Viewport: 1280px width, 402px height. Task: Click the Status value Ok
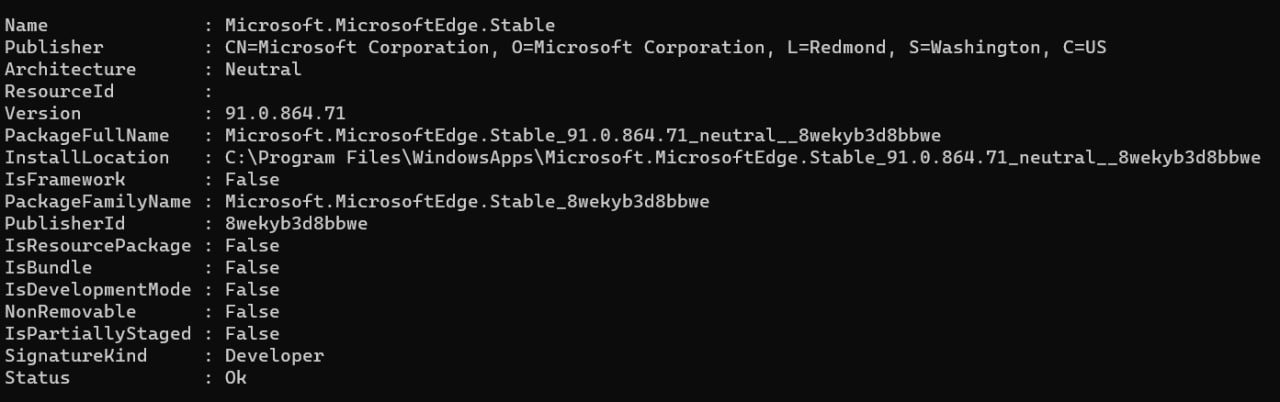[x=236, y=377]
